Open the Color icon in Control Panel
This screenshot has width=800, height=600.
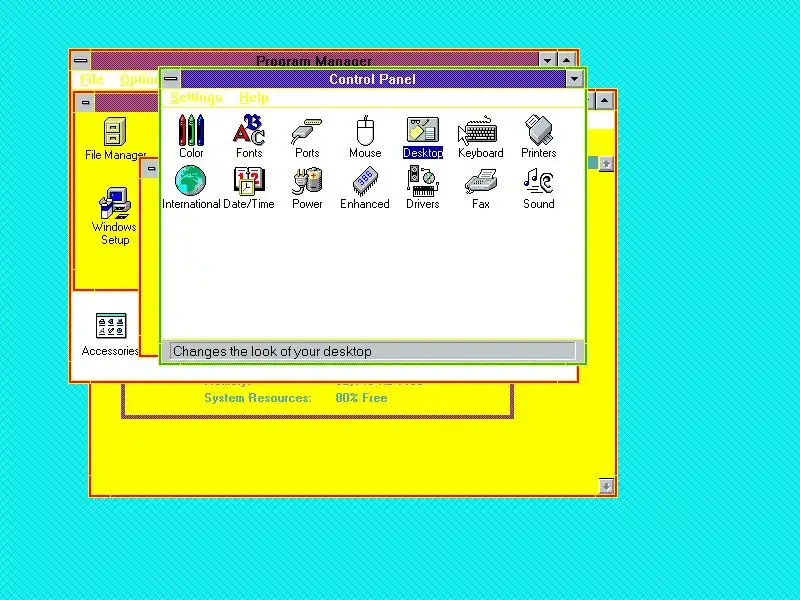tap(191, 136)
